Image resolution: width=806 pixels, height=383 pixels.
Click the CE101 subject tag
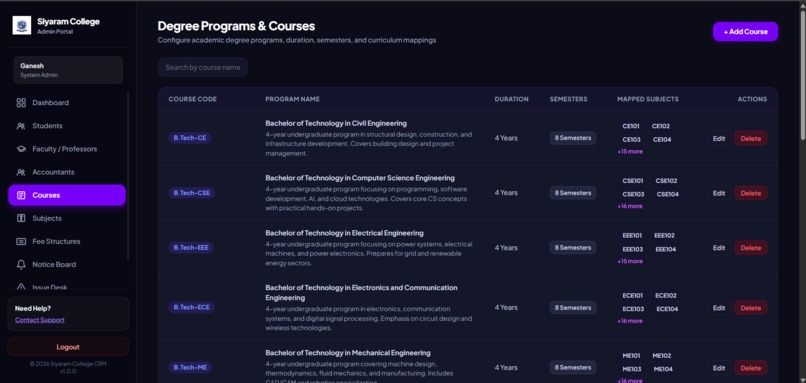[x=631, y=126]
